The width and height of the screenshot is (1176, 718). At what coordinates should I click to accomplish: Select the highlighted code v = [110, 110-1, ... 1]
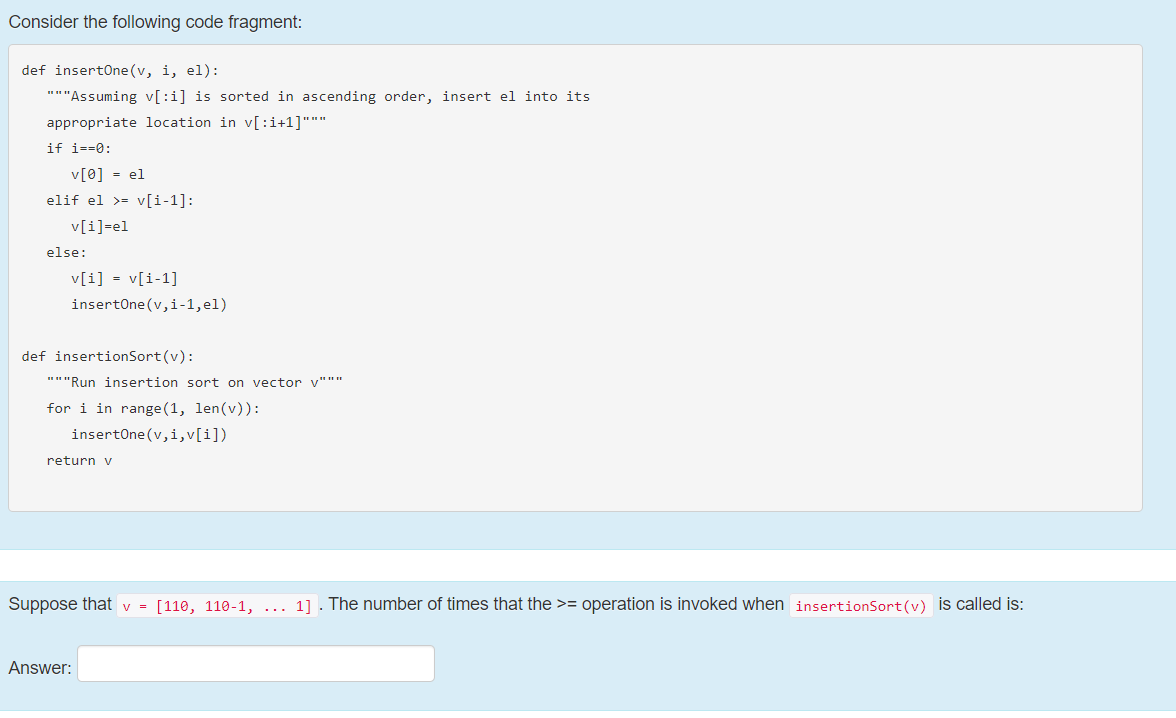tap(217, 606)
